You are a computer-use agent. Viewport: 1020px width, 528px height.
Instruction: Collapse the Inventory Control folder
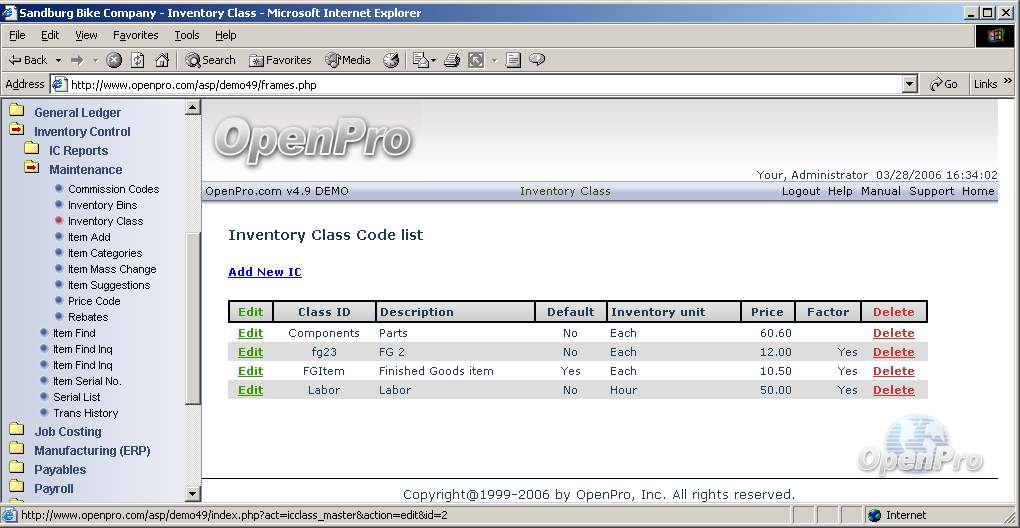coord(17,131)
